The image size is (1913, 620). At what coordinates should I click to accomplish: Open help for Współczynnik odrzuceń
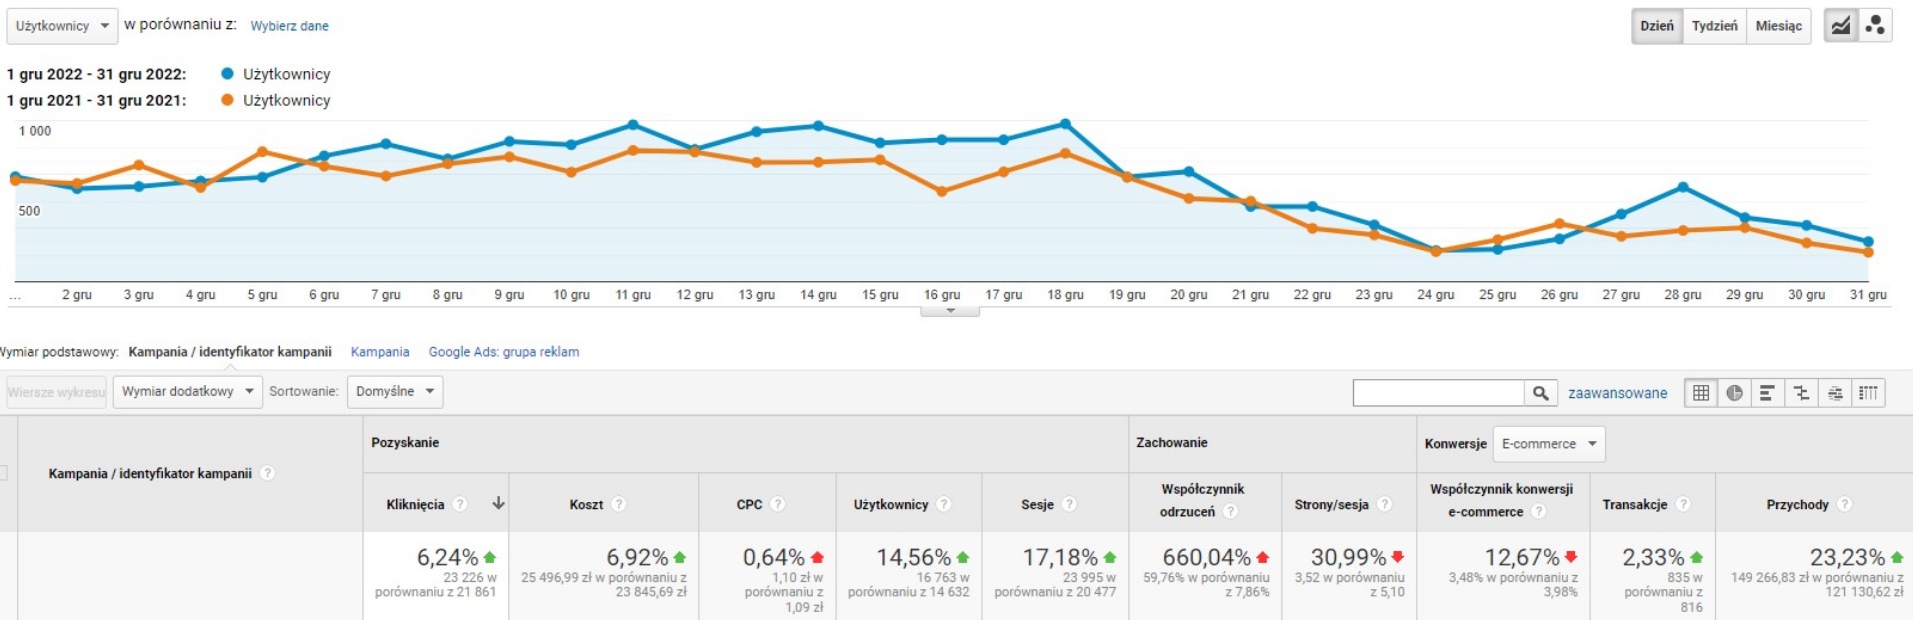[1231, 511]
